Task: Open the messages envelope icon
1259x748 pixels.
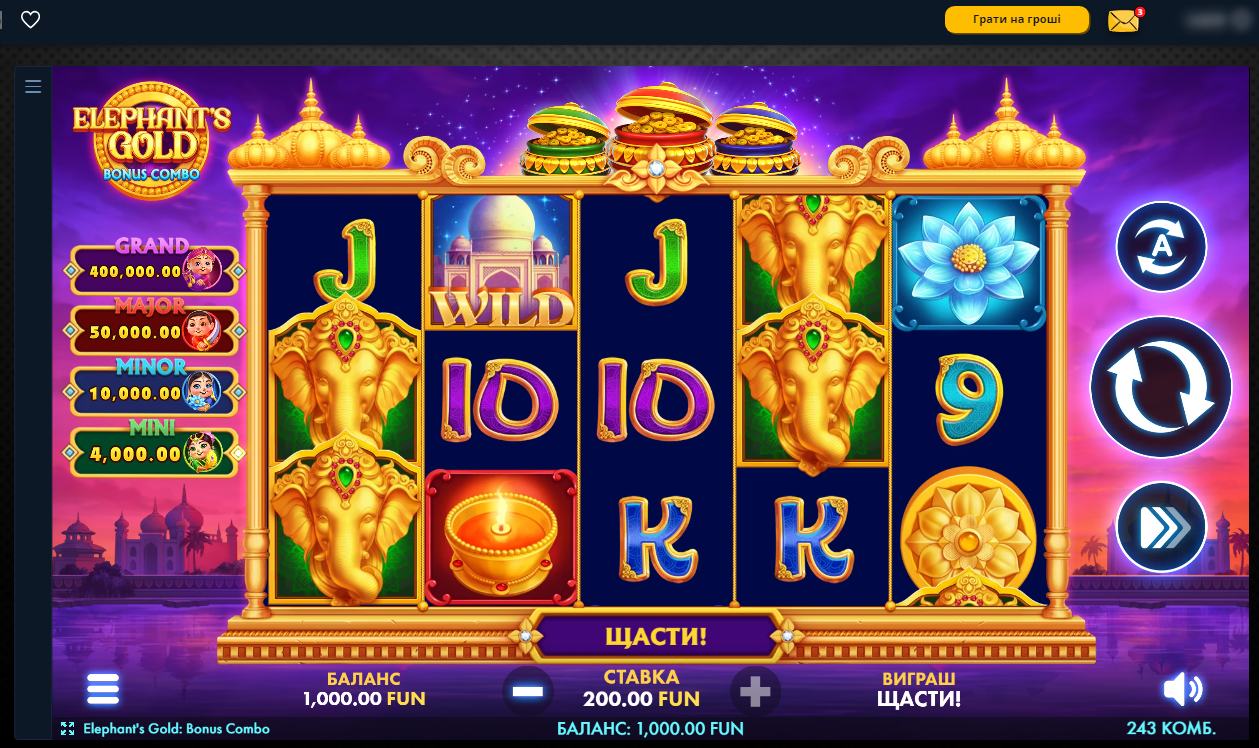Action: (1124, 20)
